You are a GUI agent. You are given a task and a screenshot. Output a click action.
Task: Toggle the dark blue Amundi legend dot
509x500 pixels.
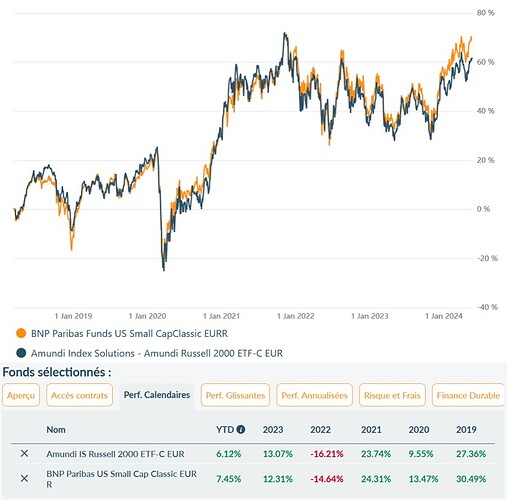(x=21, y=353)
